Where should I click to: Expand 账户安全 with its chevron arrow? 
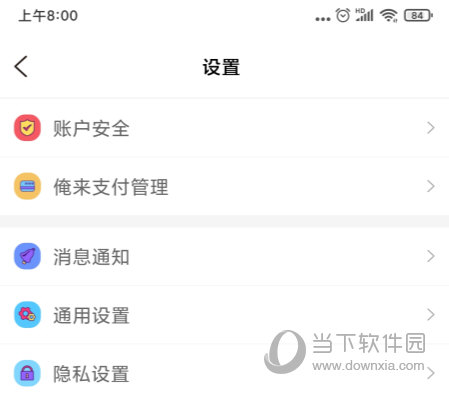(x=431, y=128)
